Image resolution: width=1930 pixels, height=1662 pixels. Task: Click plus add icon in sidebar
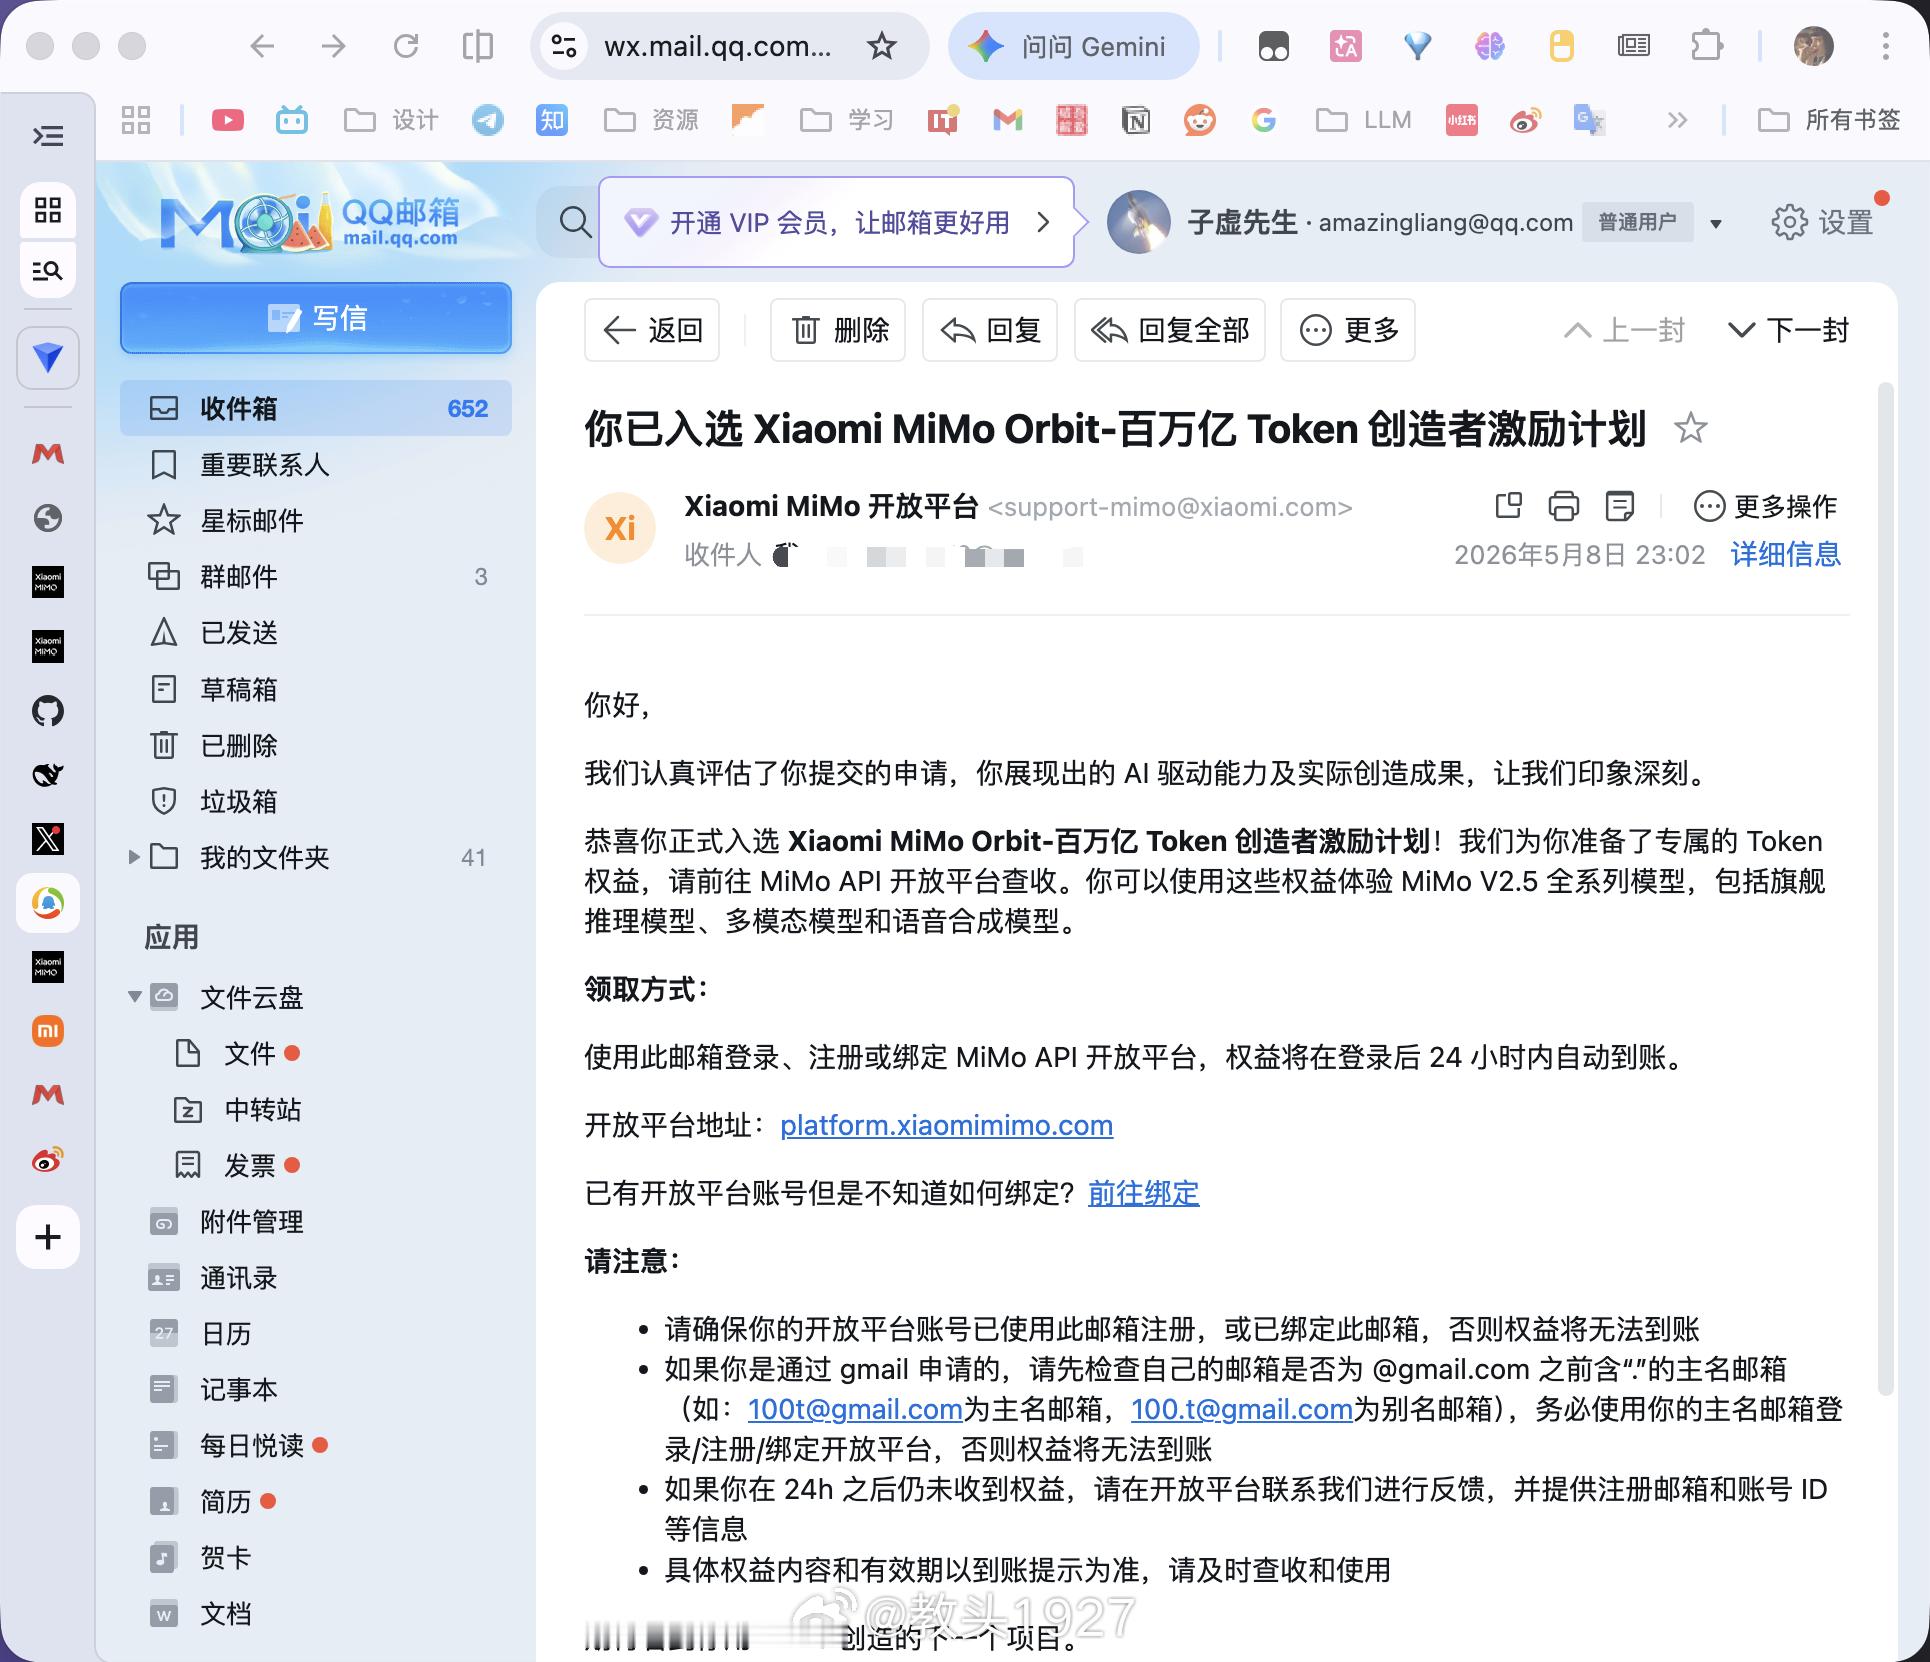48,1237
